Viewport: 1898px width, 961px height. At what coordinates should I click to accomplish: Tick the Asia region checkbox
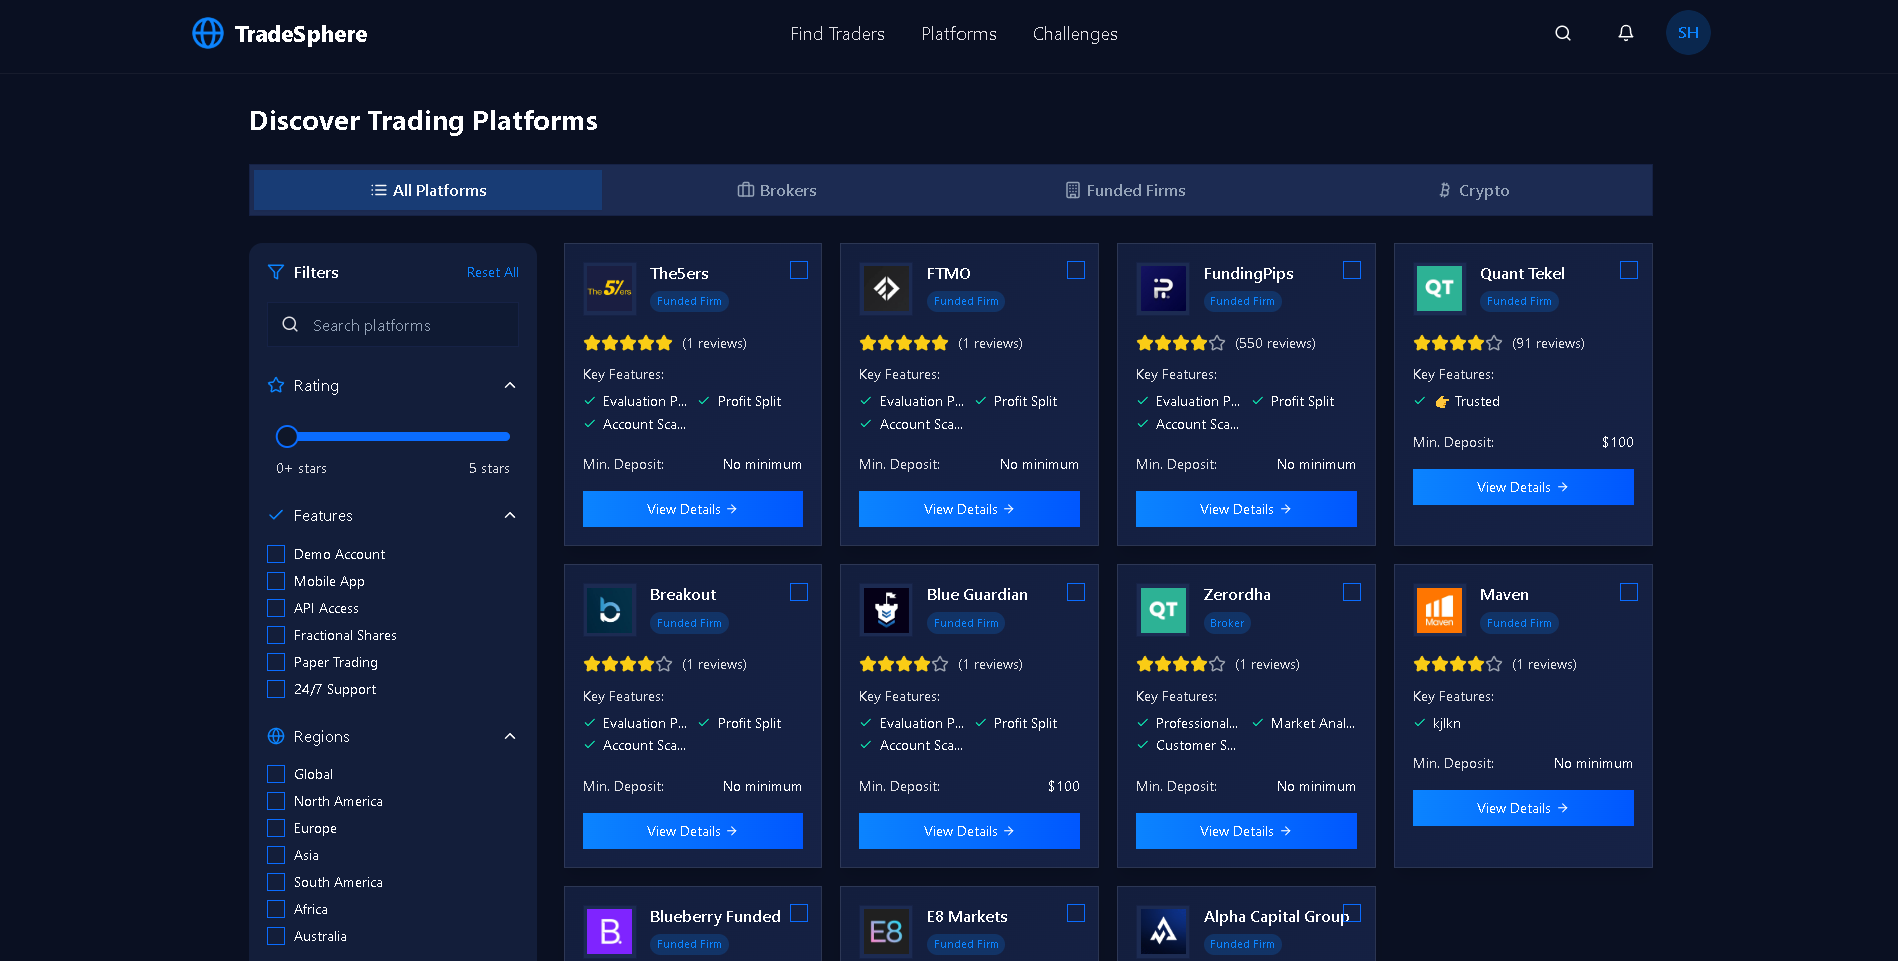pyautogui.click(x=276, y=855)
